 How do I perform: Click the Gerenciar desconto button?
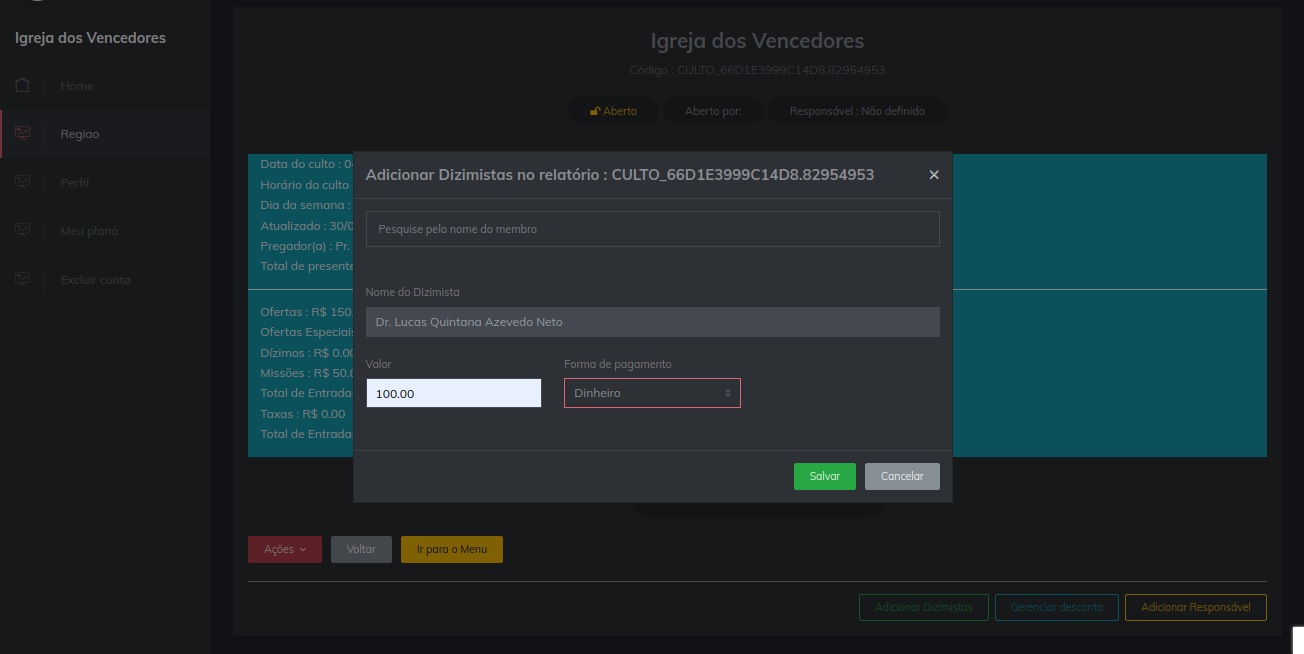click(1056, 607)
